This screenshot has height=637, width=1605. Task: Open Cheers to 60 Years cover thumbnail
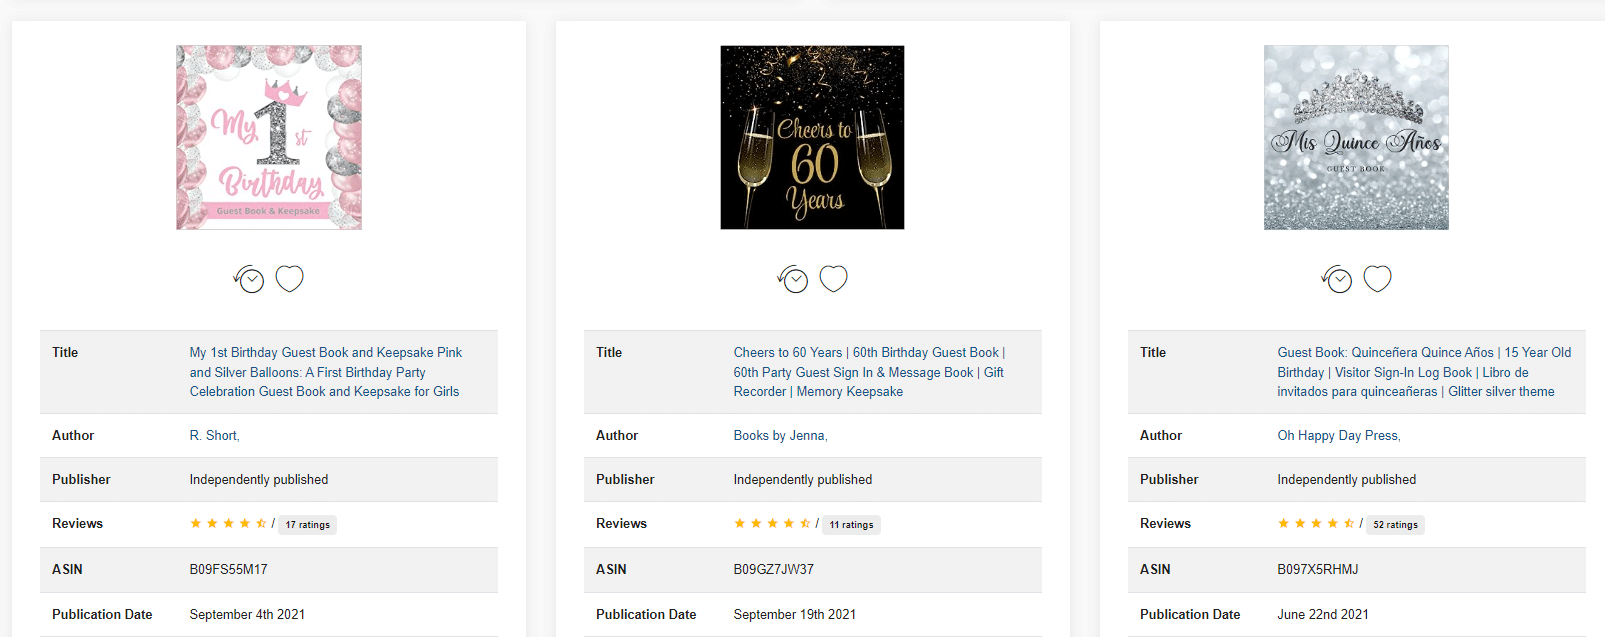coord(812,137)
